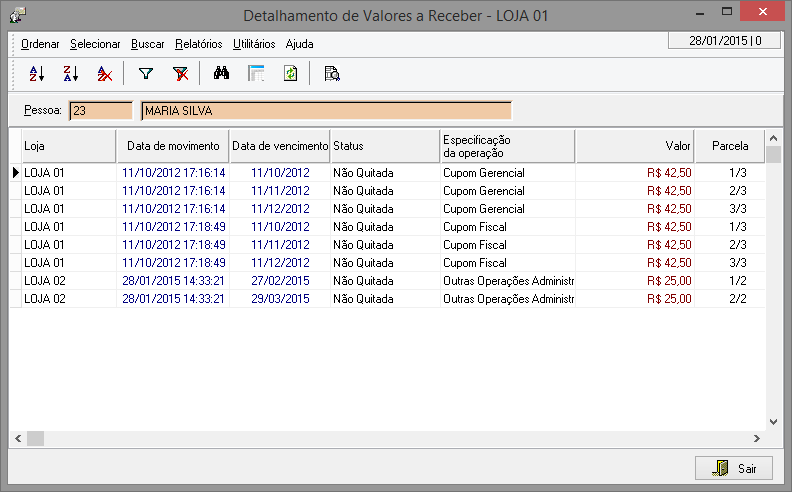This screenshot has height=492, width=792.
Task: Click the Valor column header
Action: click(634, 146)
